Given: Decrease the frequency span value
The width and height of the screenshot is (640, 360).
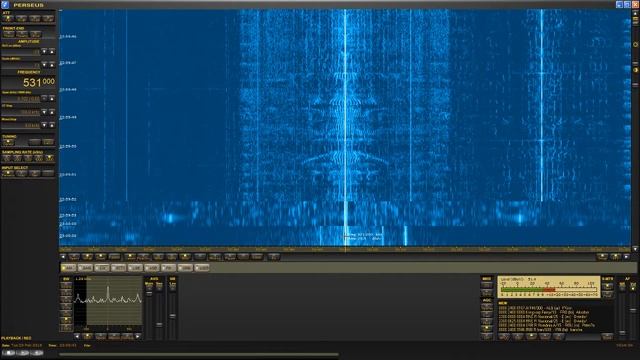Looking at the screenshot, I should pos(44,98).
